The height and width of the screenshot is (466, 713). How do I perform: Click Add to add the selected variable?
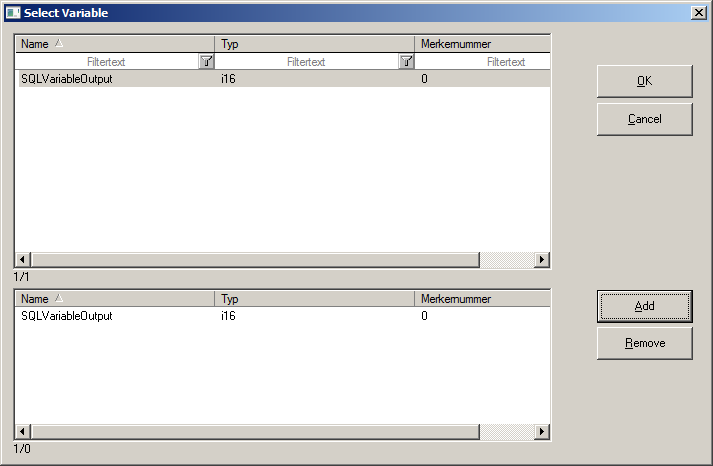(644, 306)
